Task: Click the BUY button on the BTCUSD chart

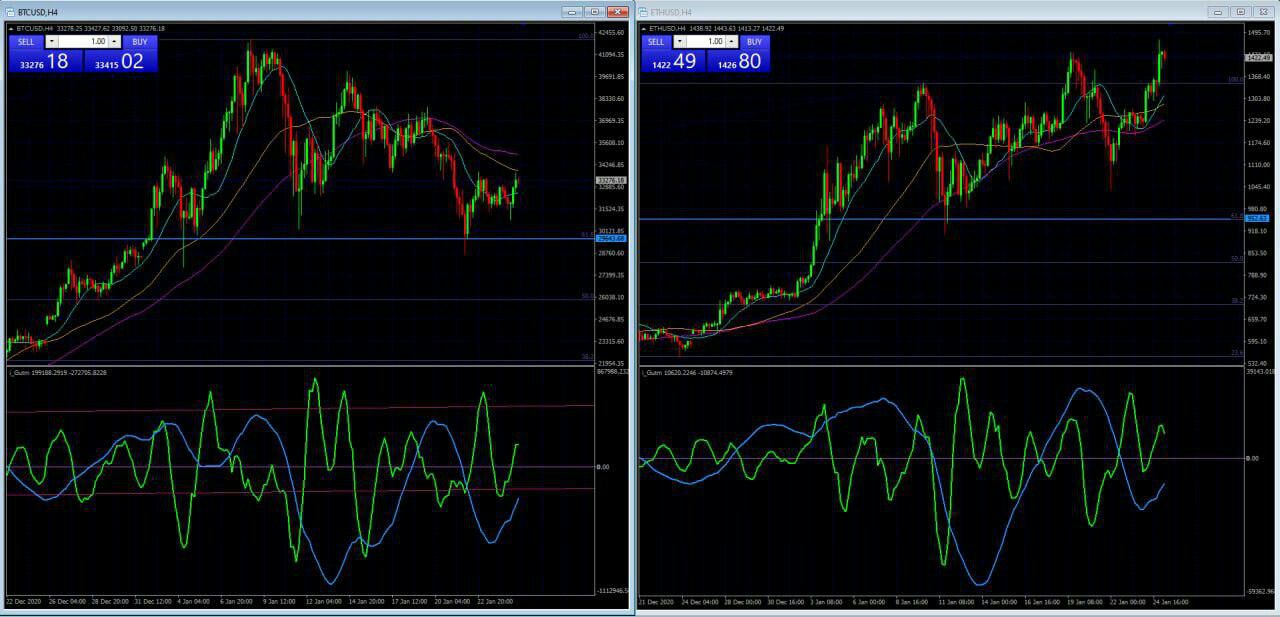Action: coord(139,42)
